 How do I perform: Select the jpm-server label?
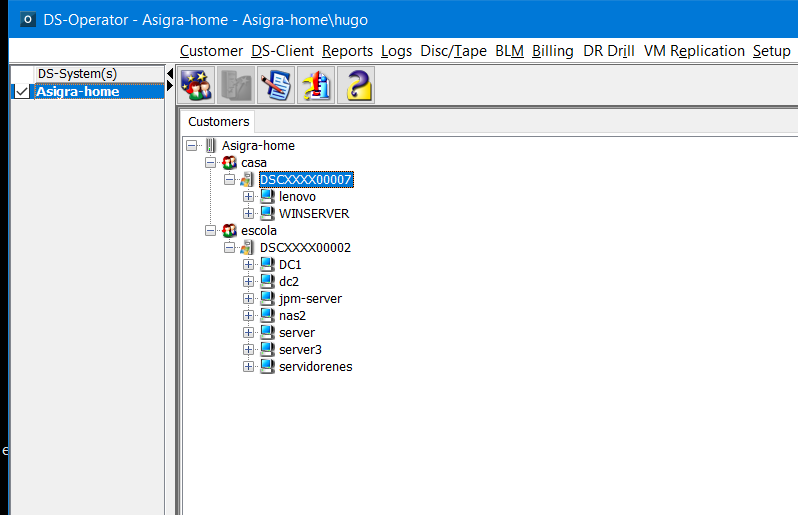pos(310,299)
